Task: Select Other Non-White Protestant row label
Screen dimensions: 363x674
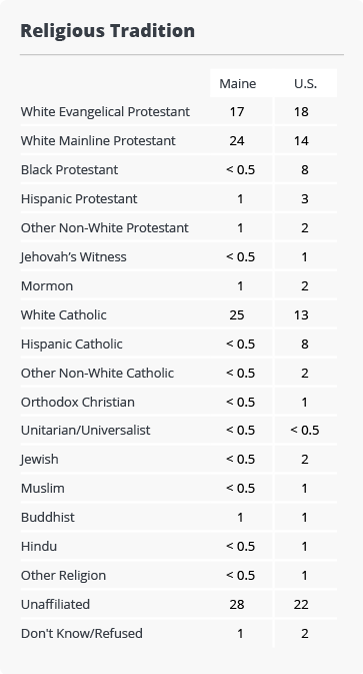Action: click(x=105, y=228)
